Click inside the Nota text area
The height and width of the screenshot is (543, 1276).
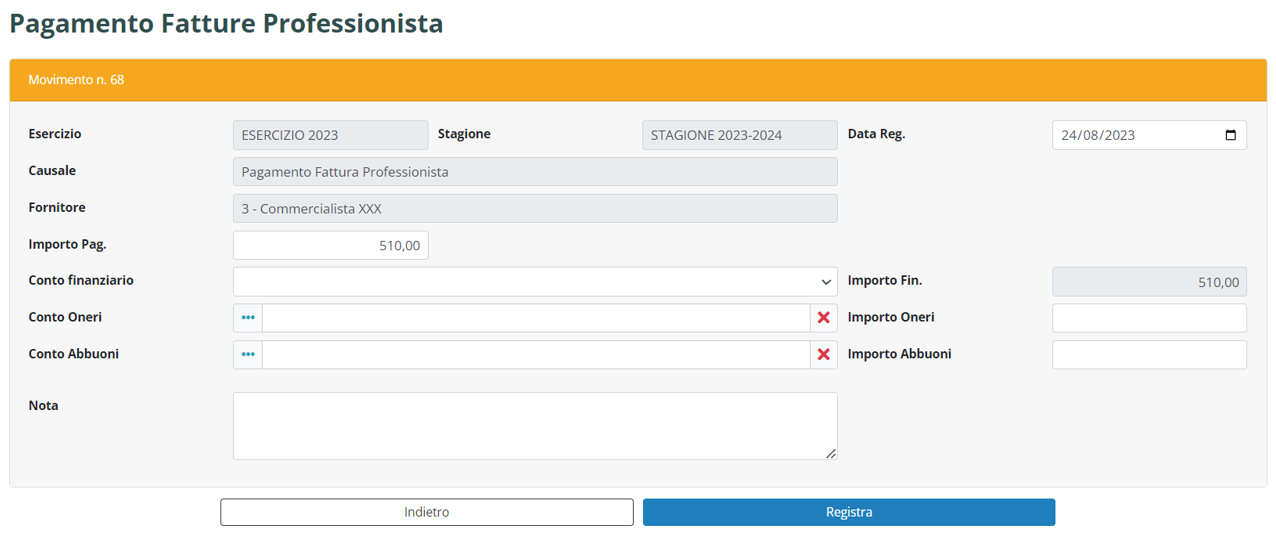[x=535, y=426]
